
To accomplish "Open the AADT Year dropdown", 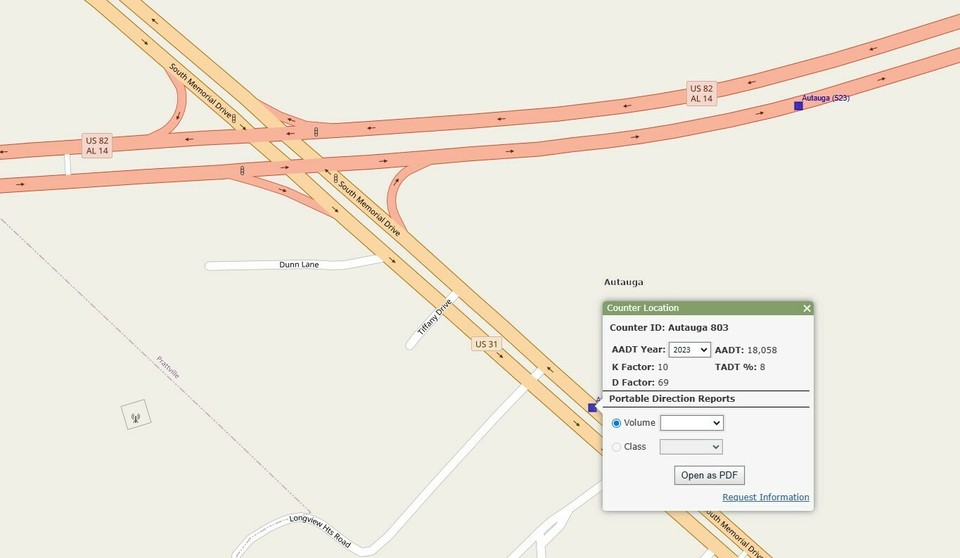I will coord(689,350).
